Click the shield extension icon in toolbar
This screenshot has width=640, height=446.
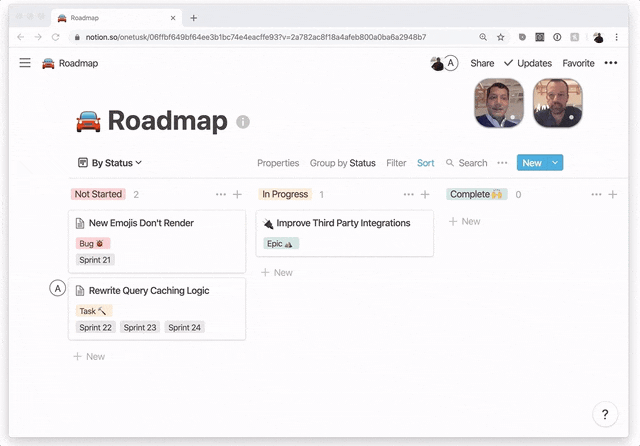[x=522, y=37]
